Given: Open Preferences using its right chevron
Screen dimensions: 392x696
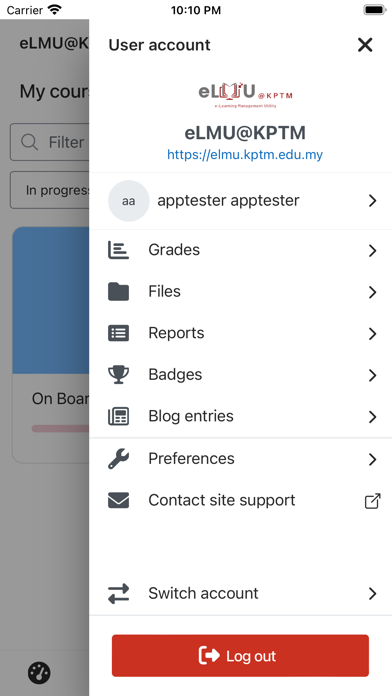Looking at the screenshot, I should 372,459.
